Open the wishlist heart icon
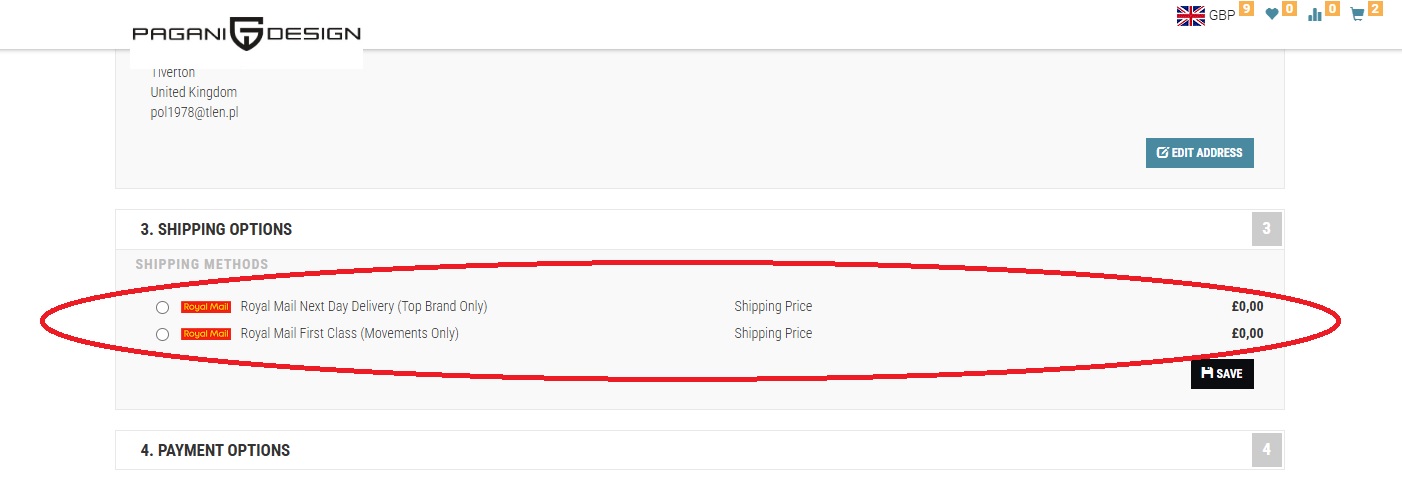 pyautogui.click(x=1272, y=15)
